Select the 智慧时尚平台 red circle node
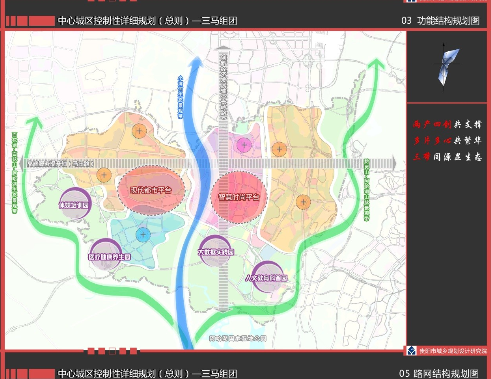The width and height of the screenshot is (491, 379). (239, 197)
